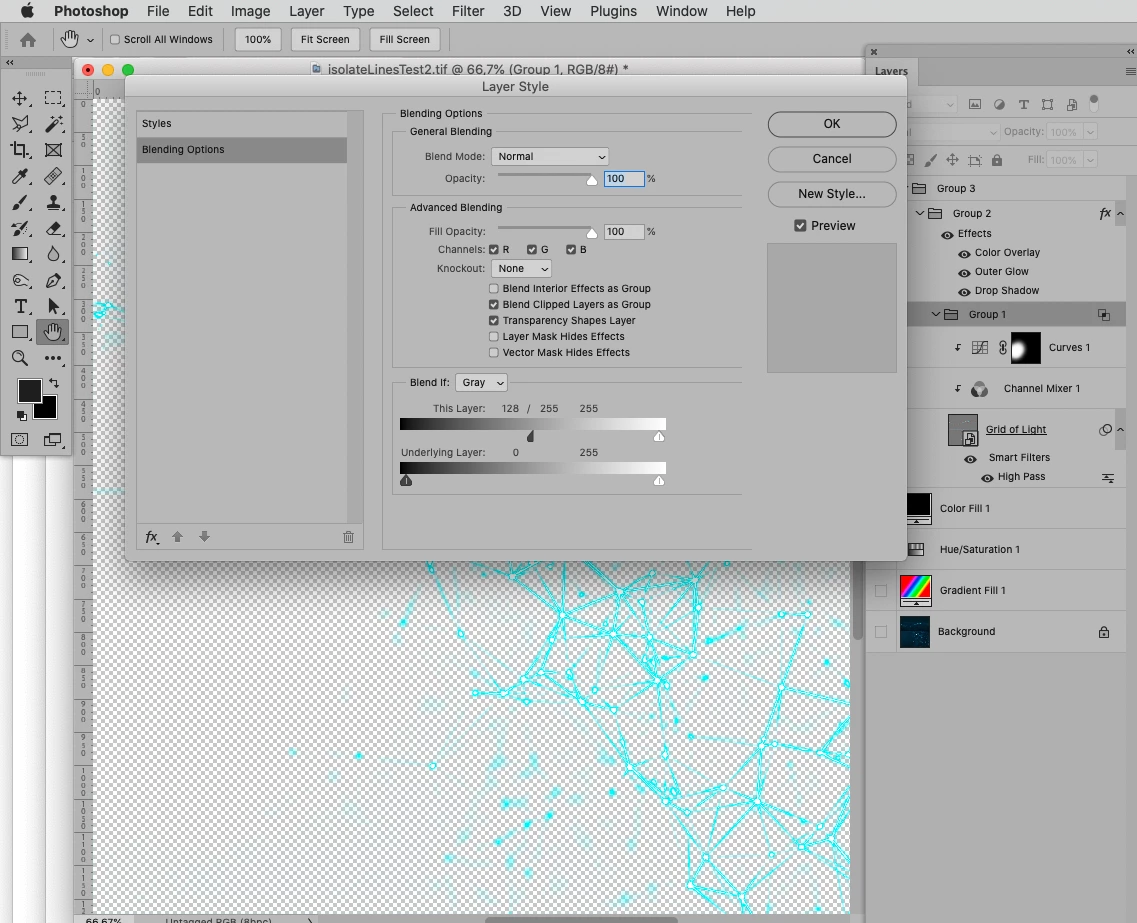Viewport: 1137px width, 923px height.
Task: Open the Apple menu
Action: 27,11
